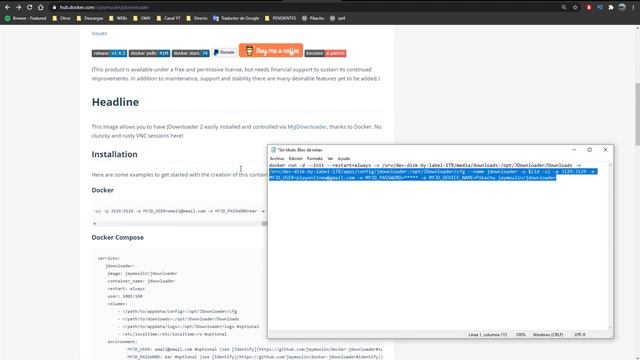Open the Traductor de Google bookmark

[236, 18]
